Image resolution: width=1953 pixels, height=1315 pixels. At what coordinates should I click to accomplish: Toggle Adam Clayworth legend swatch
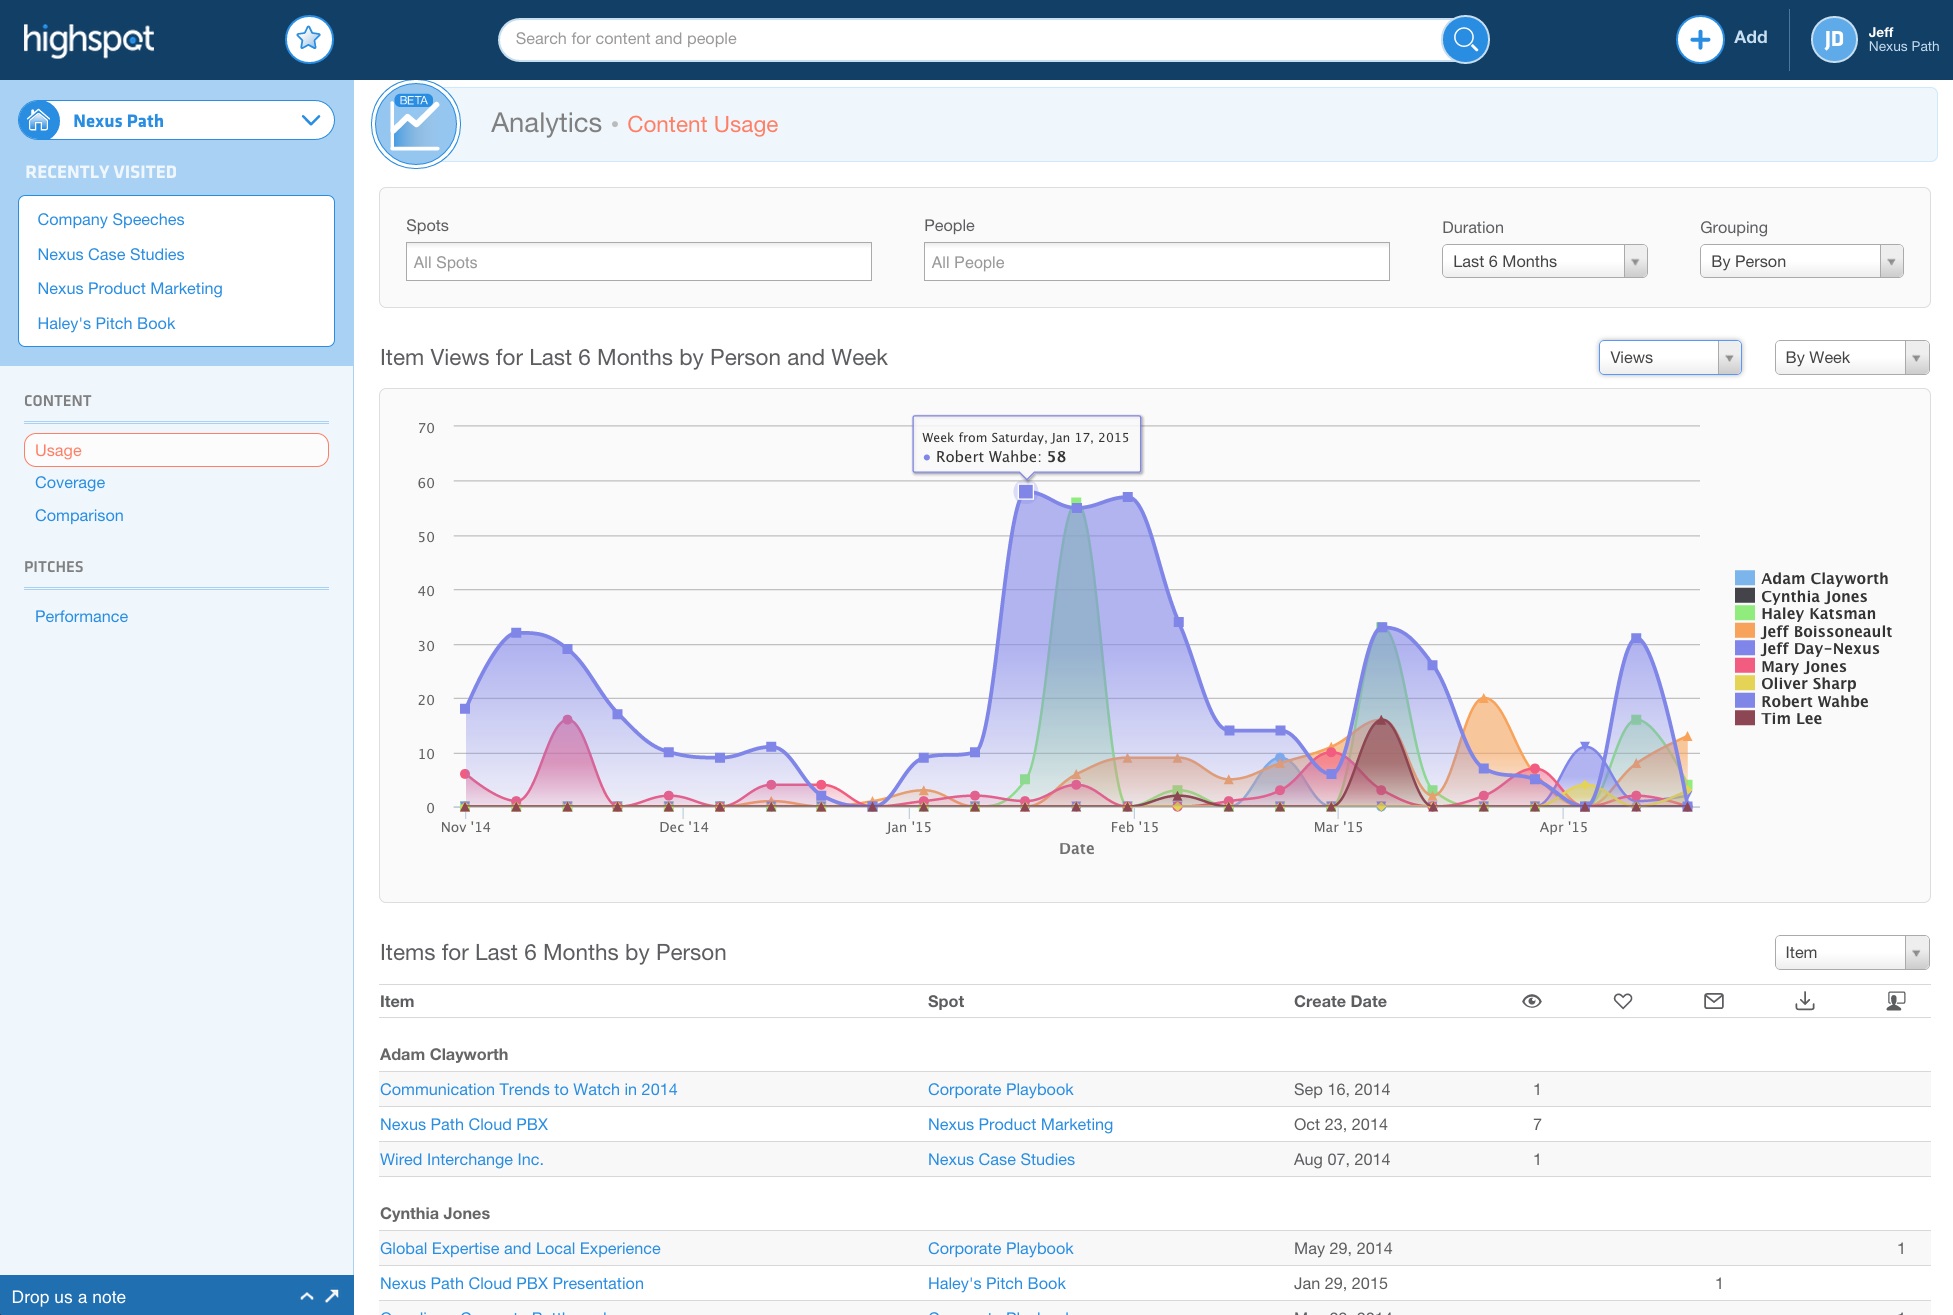(1744, 578)
